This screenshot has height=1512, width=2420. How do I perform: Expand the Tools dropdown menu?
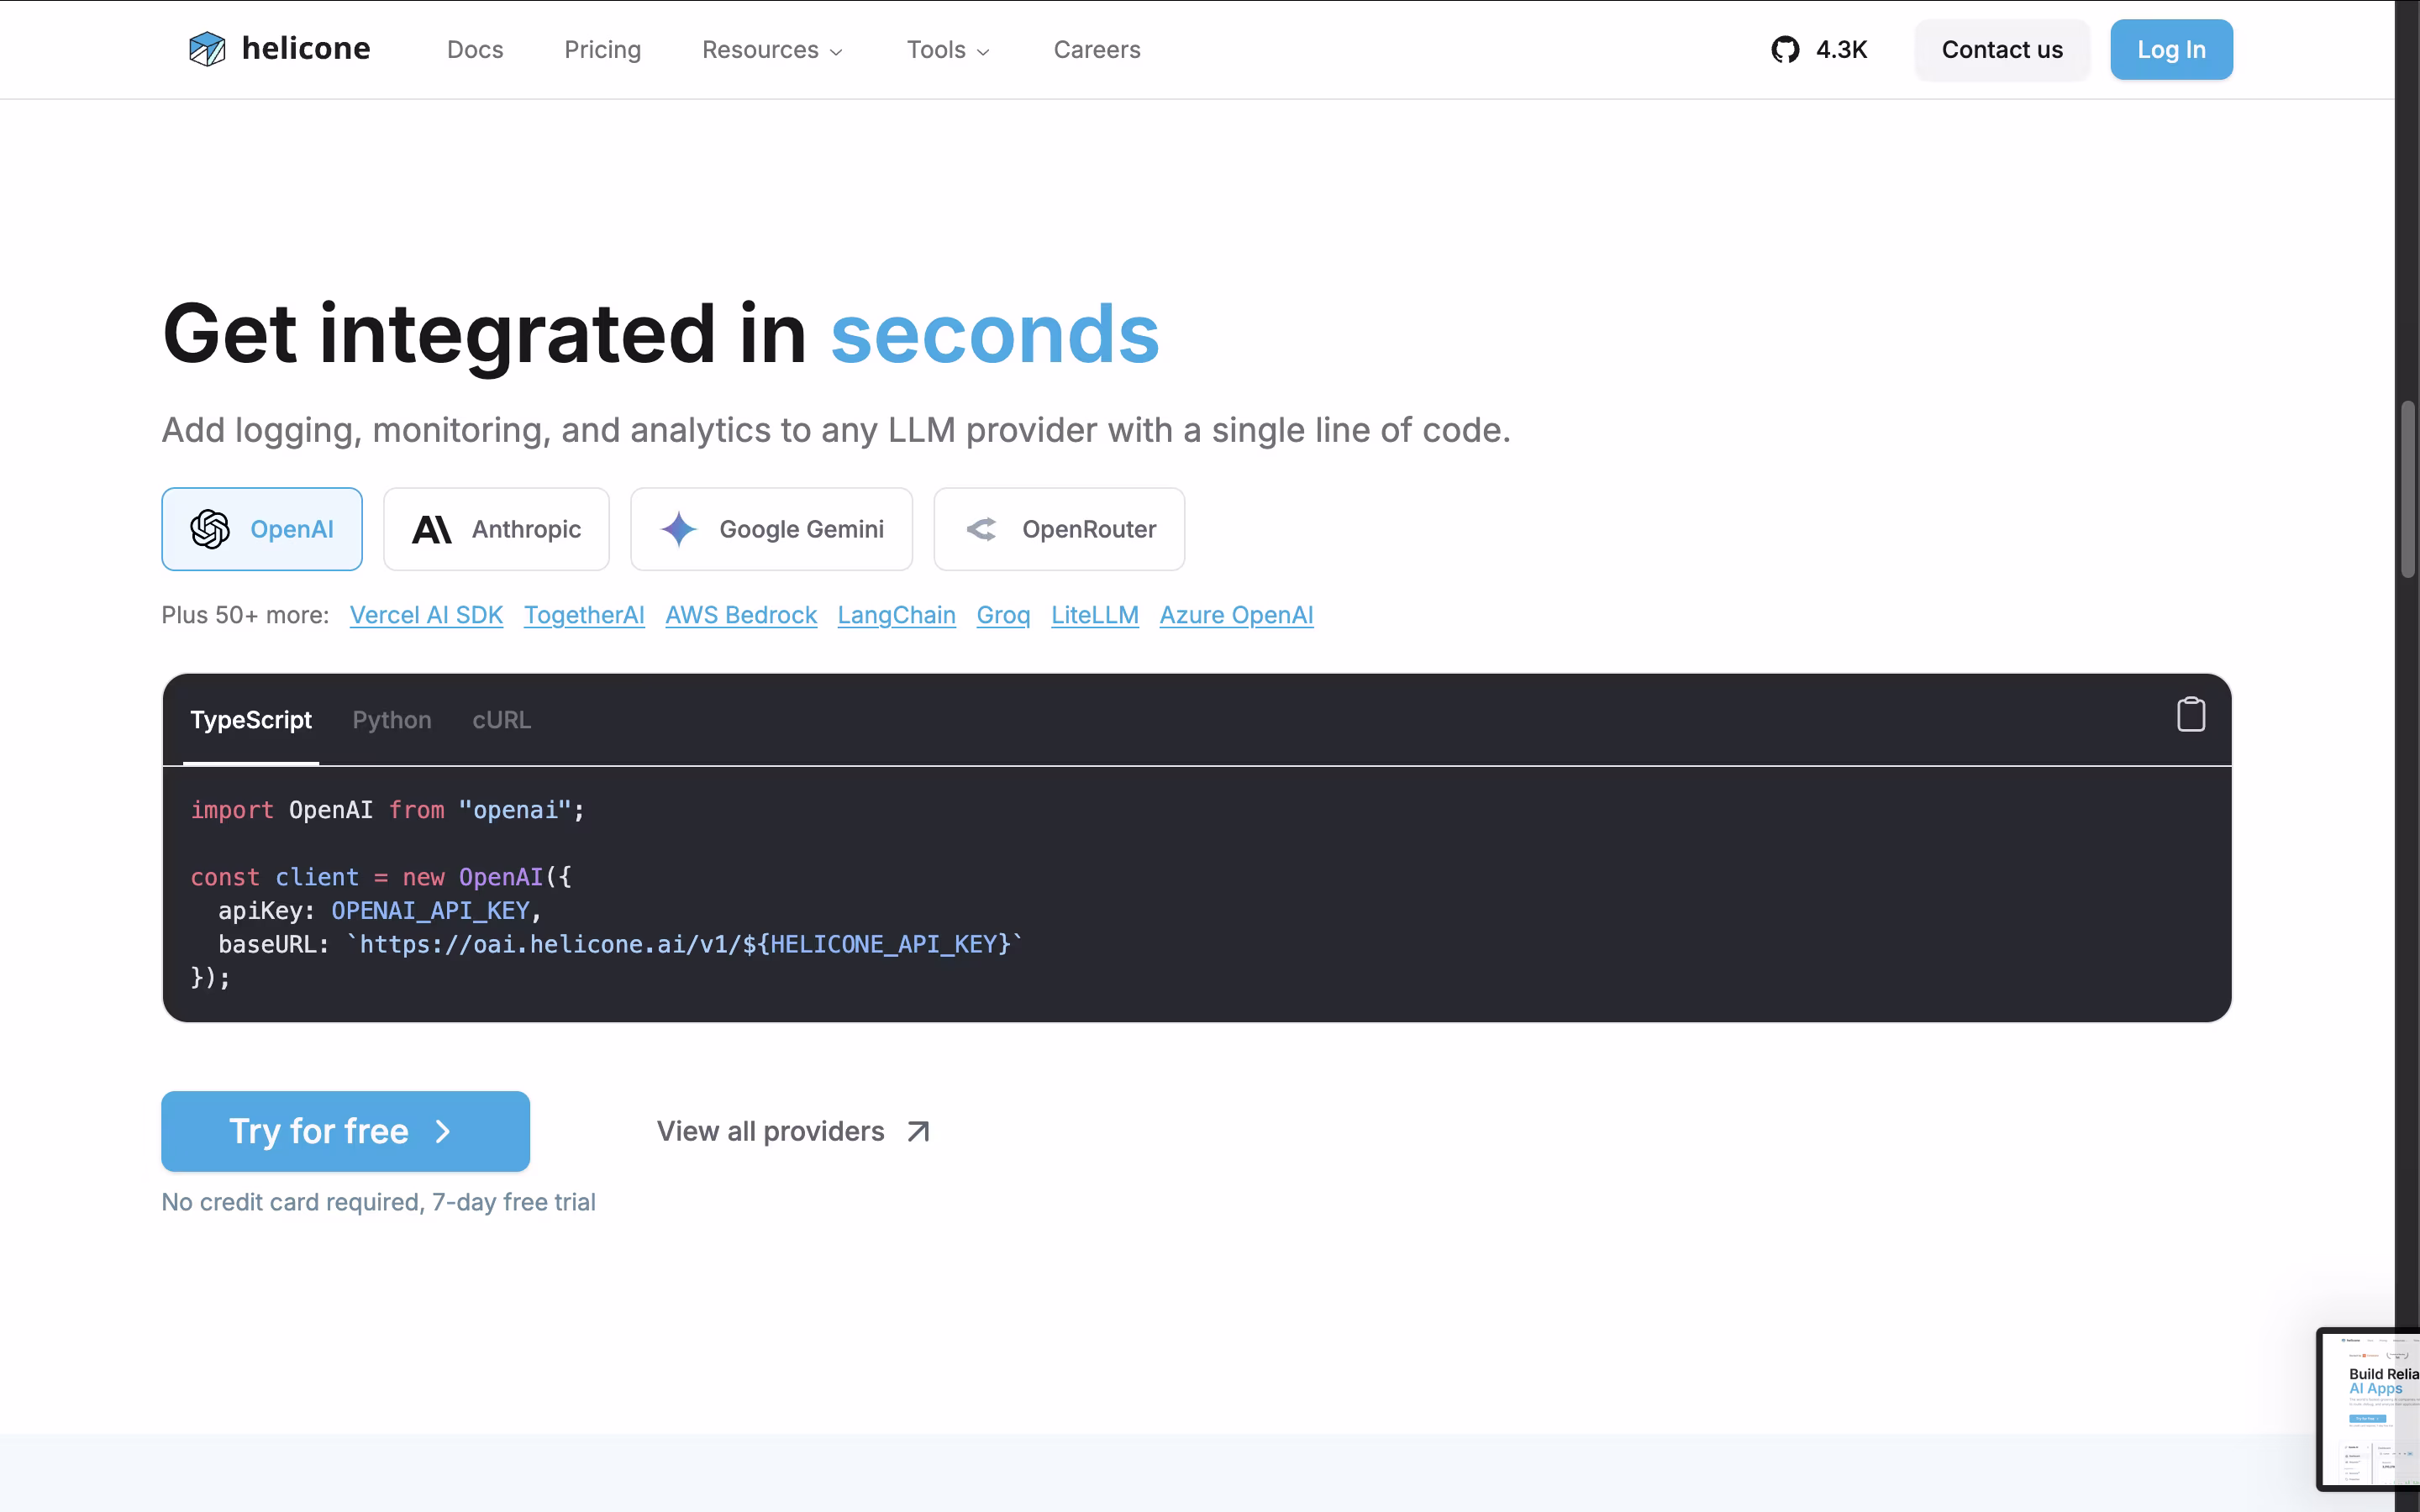point(947,49)
